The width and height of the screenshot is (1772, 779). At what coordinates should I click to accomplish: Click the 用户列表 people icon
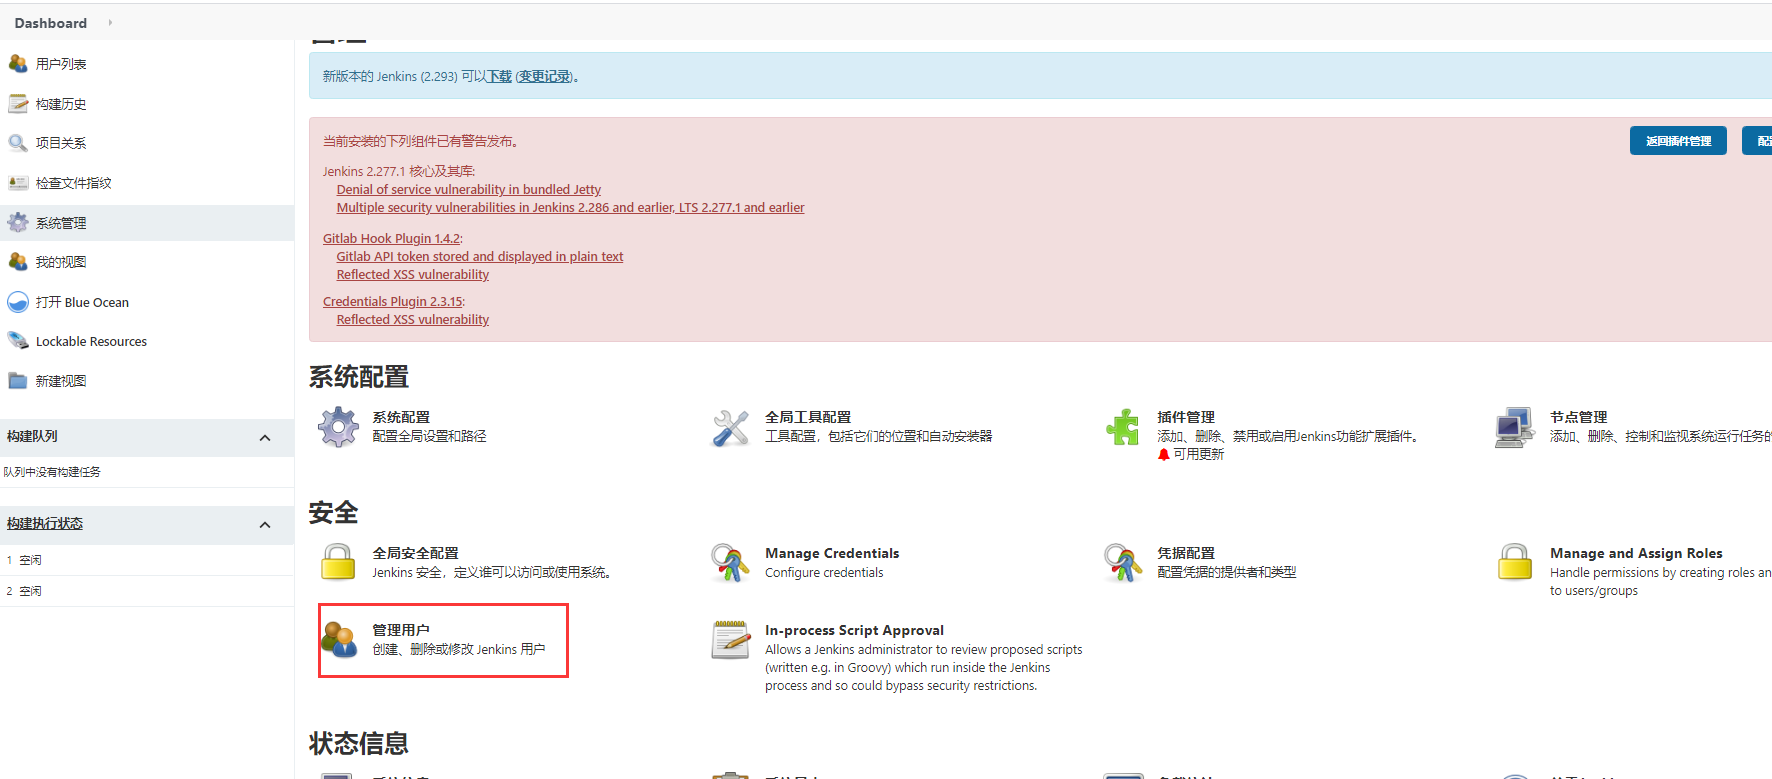pos(18,64)
